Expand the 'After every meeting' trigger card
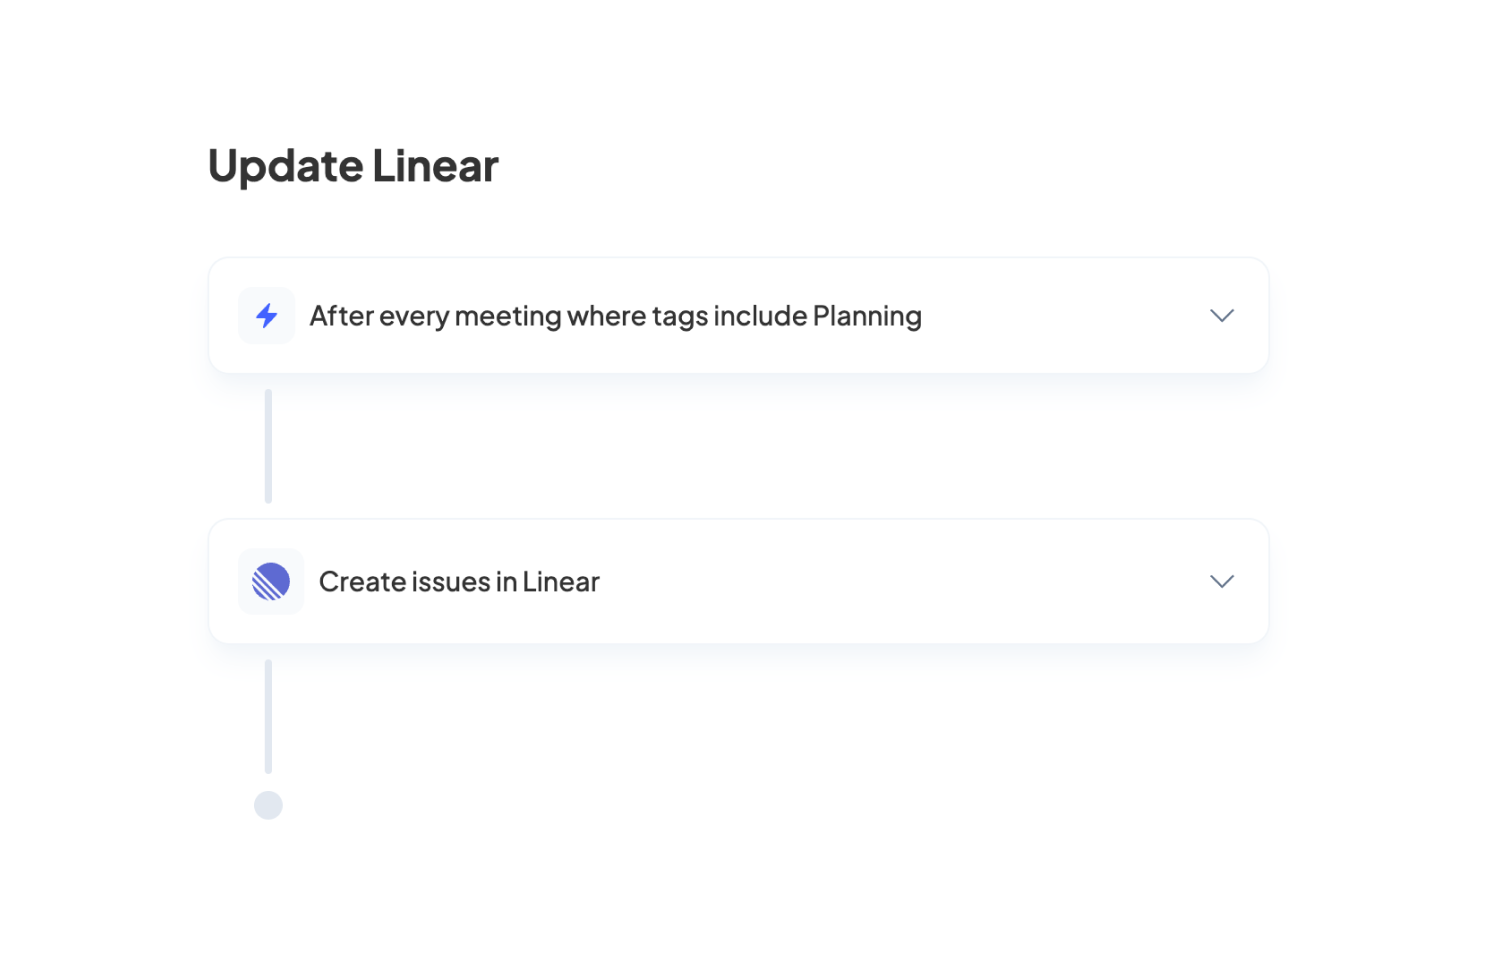The width and height of the screenshot is (1500, 960). coord(1221,315)
